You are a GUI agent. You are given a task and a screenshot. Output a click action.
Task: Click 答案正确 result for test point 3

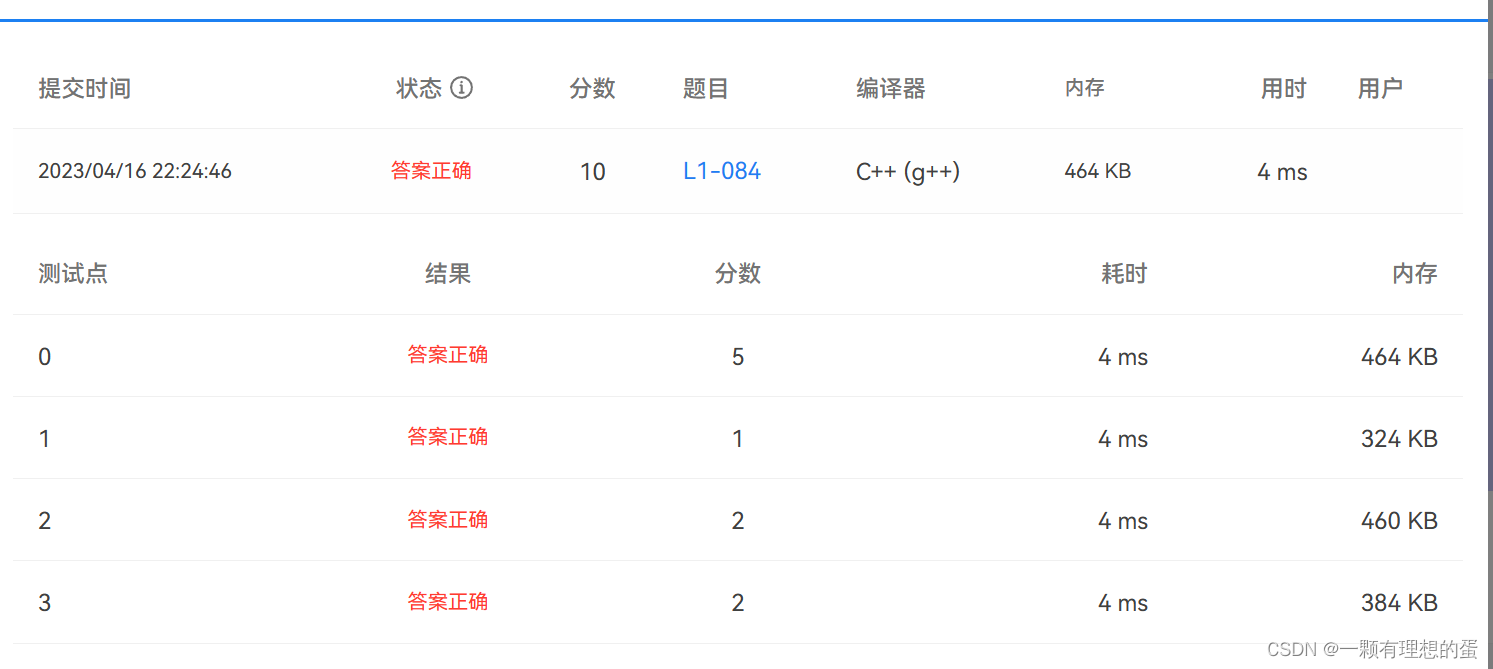click(447, 601)
